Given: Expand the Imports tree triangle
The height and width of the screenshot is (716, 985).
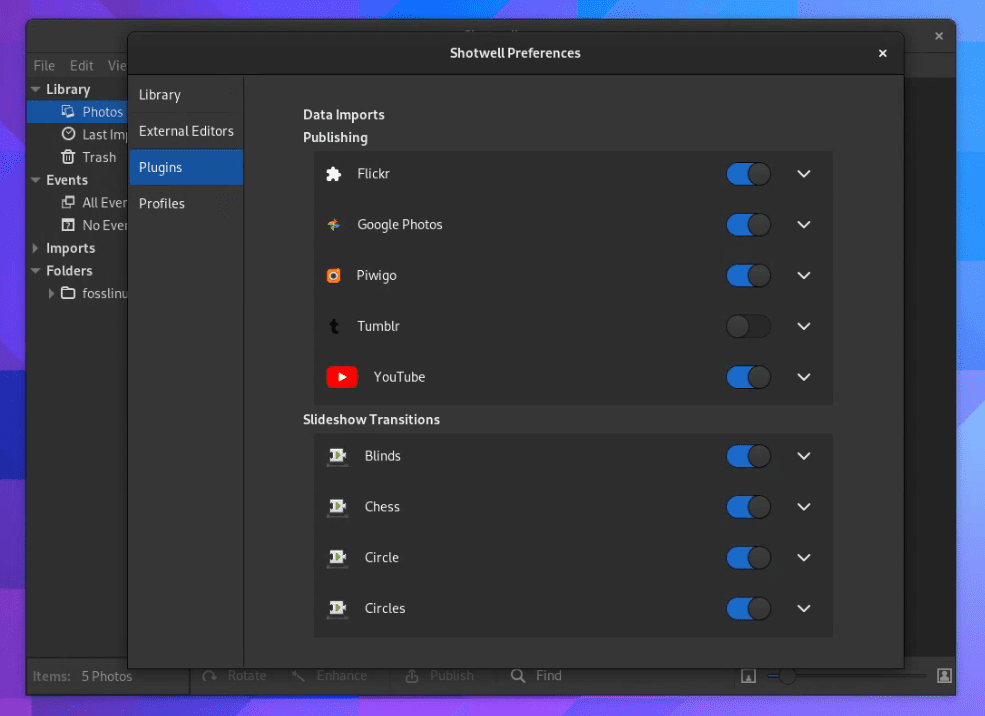Looking at the screenshot, I should (x=36, y=248).
